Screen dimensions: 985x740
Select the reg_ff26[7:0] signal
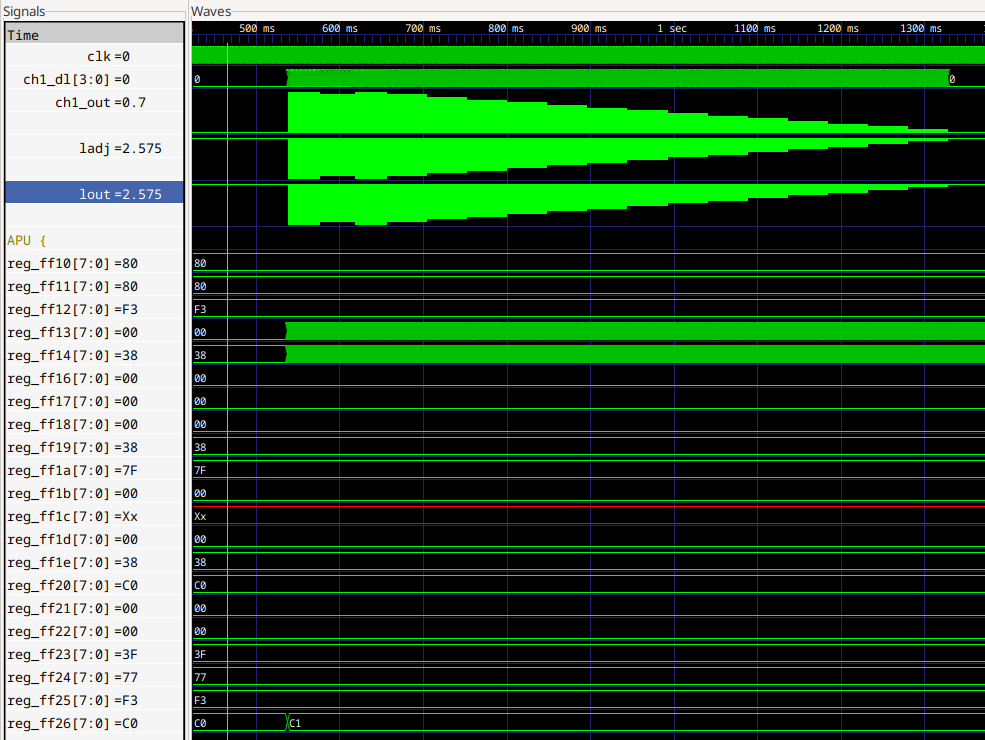(x=72, y=724)
